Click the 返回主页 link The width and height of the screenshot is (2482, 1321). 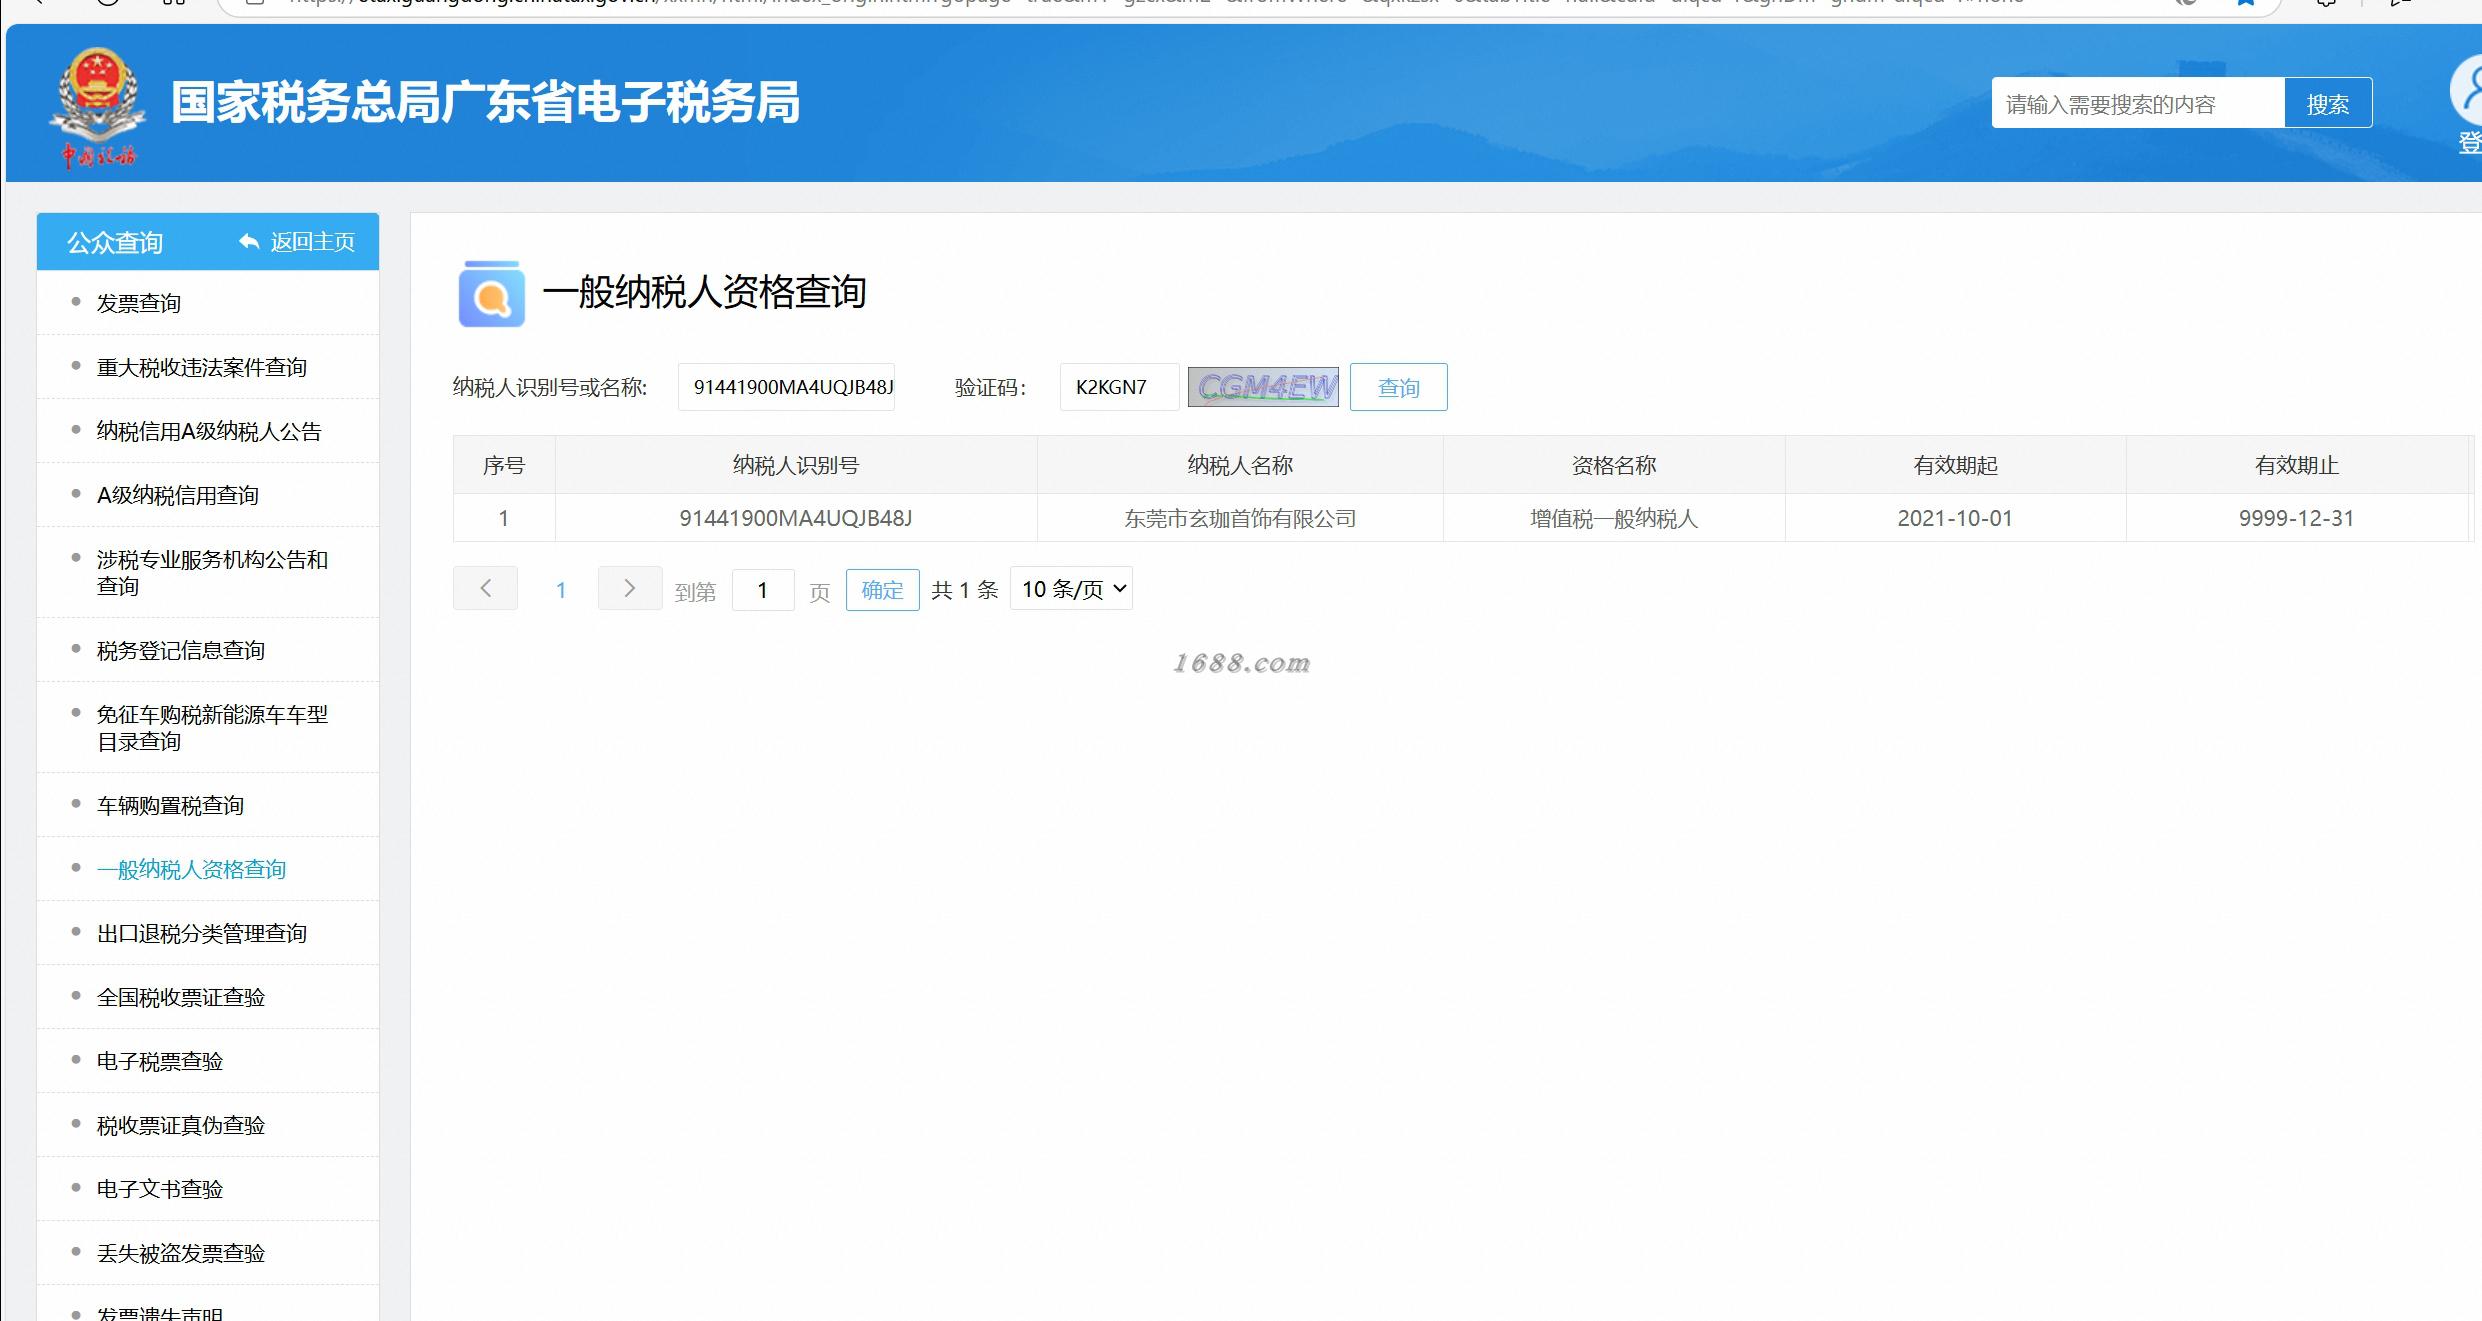(x=312, y=242)
